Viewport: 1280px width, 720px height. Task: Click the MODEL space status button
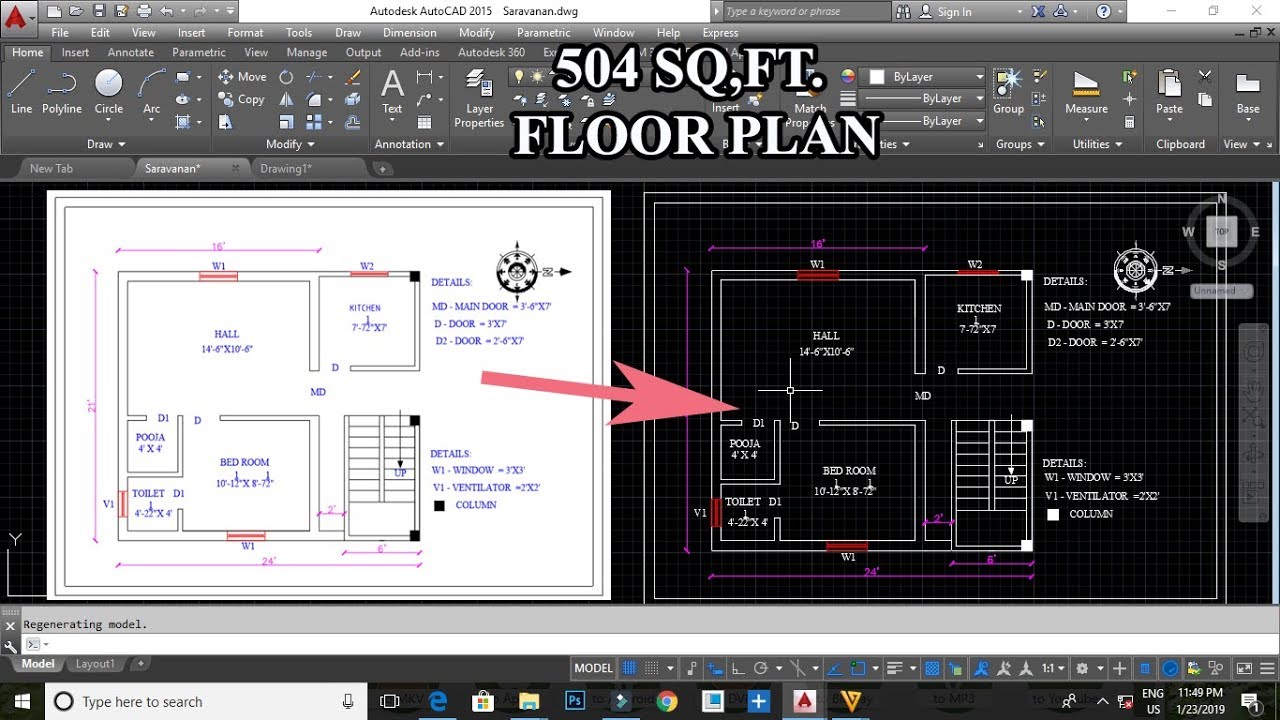[593, 668]
